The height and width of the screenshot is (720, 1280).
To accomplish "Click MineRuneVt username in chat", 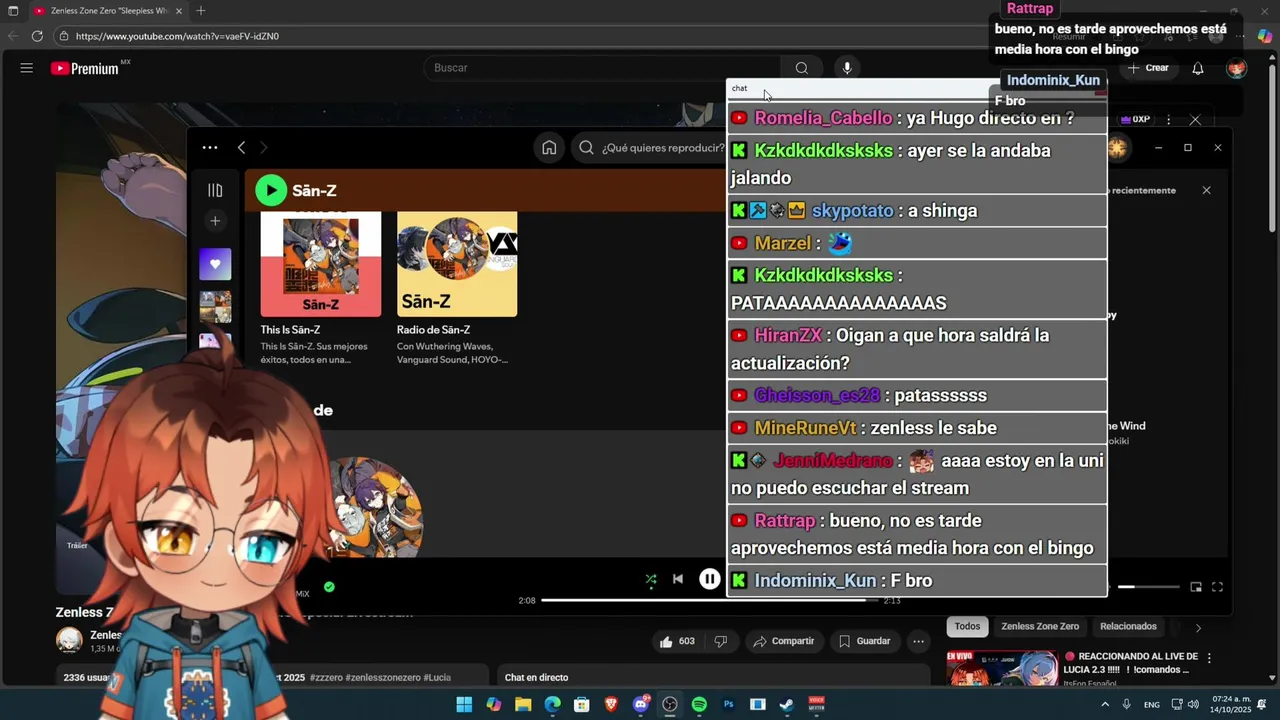I will pos(805,428).
